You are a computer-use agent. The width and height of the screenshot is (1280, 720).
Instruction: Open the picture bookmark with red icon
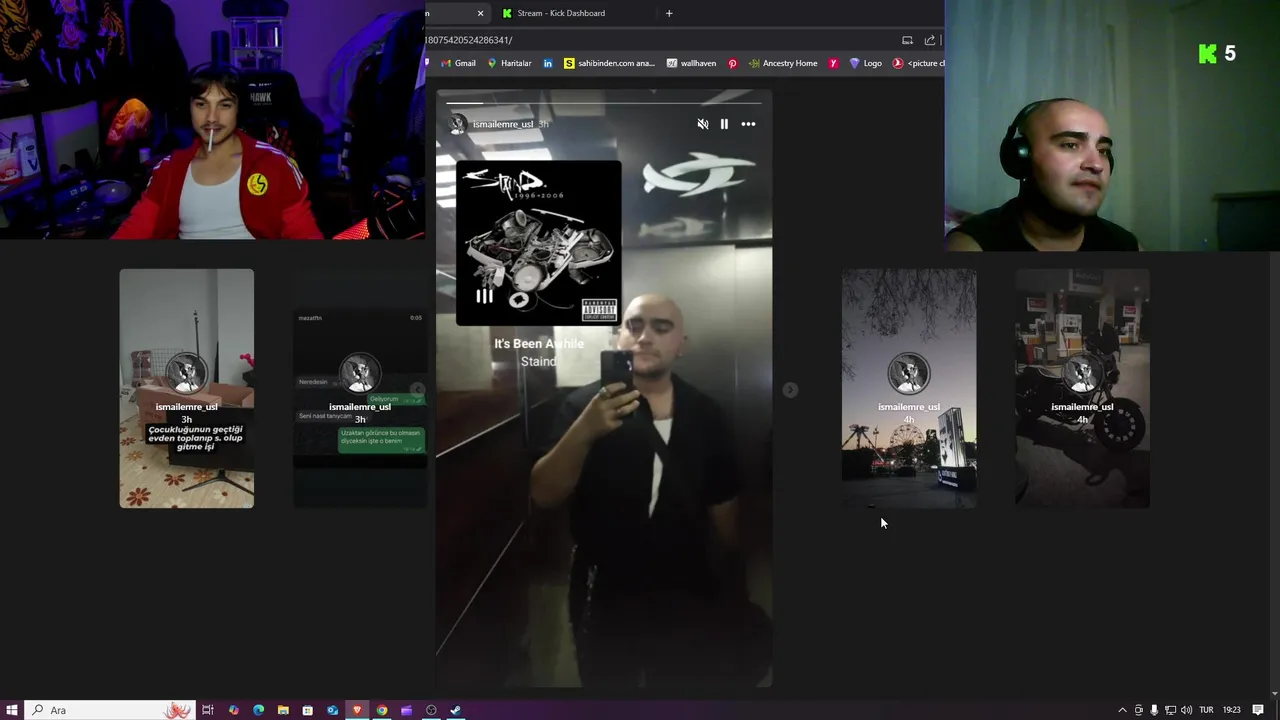tap(918, 63)
